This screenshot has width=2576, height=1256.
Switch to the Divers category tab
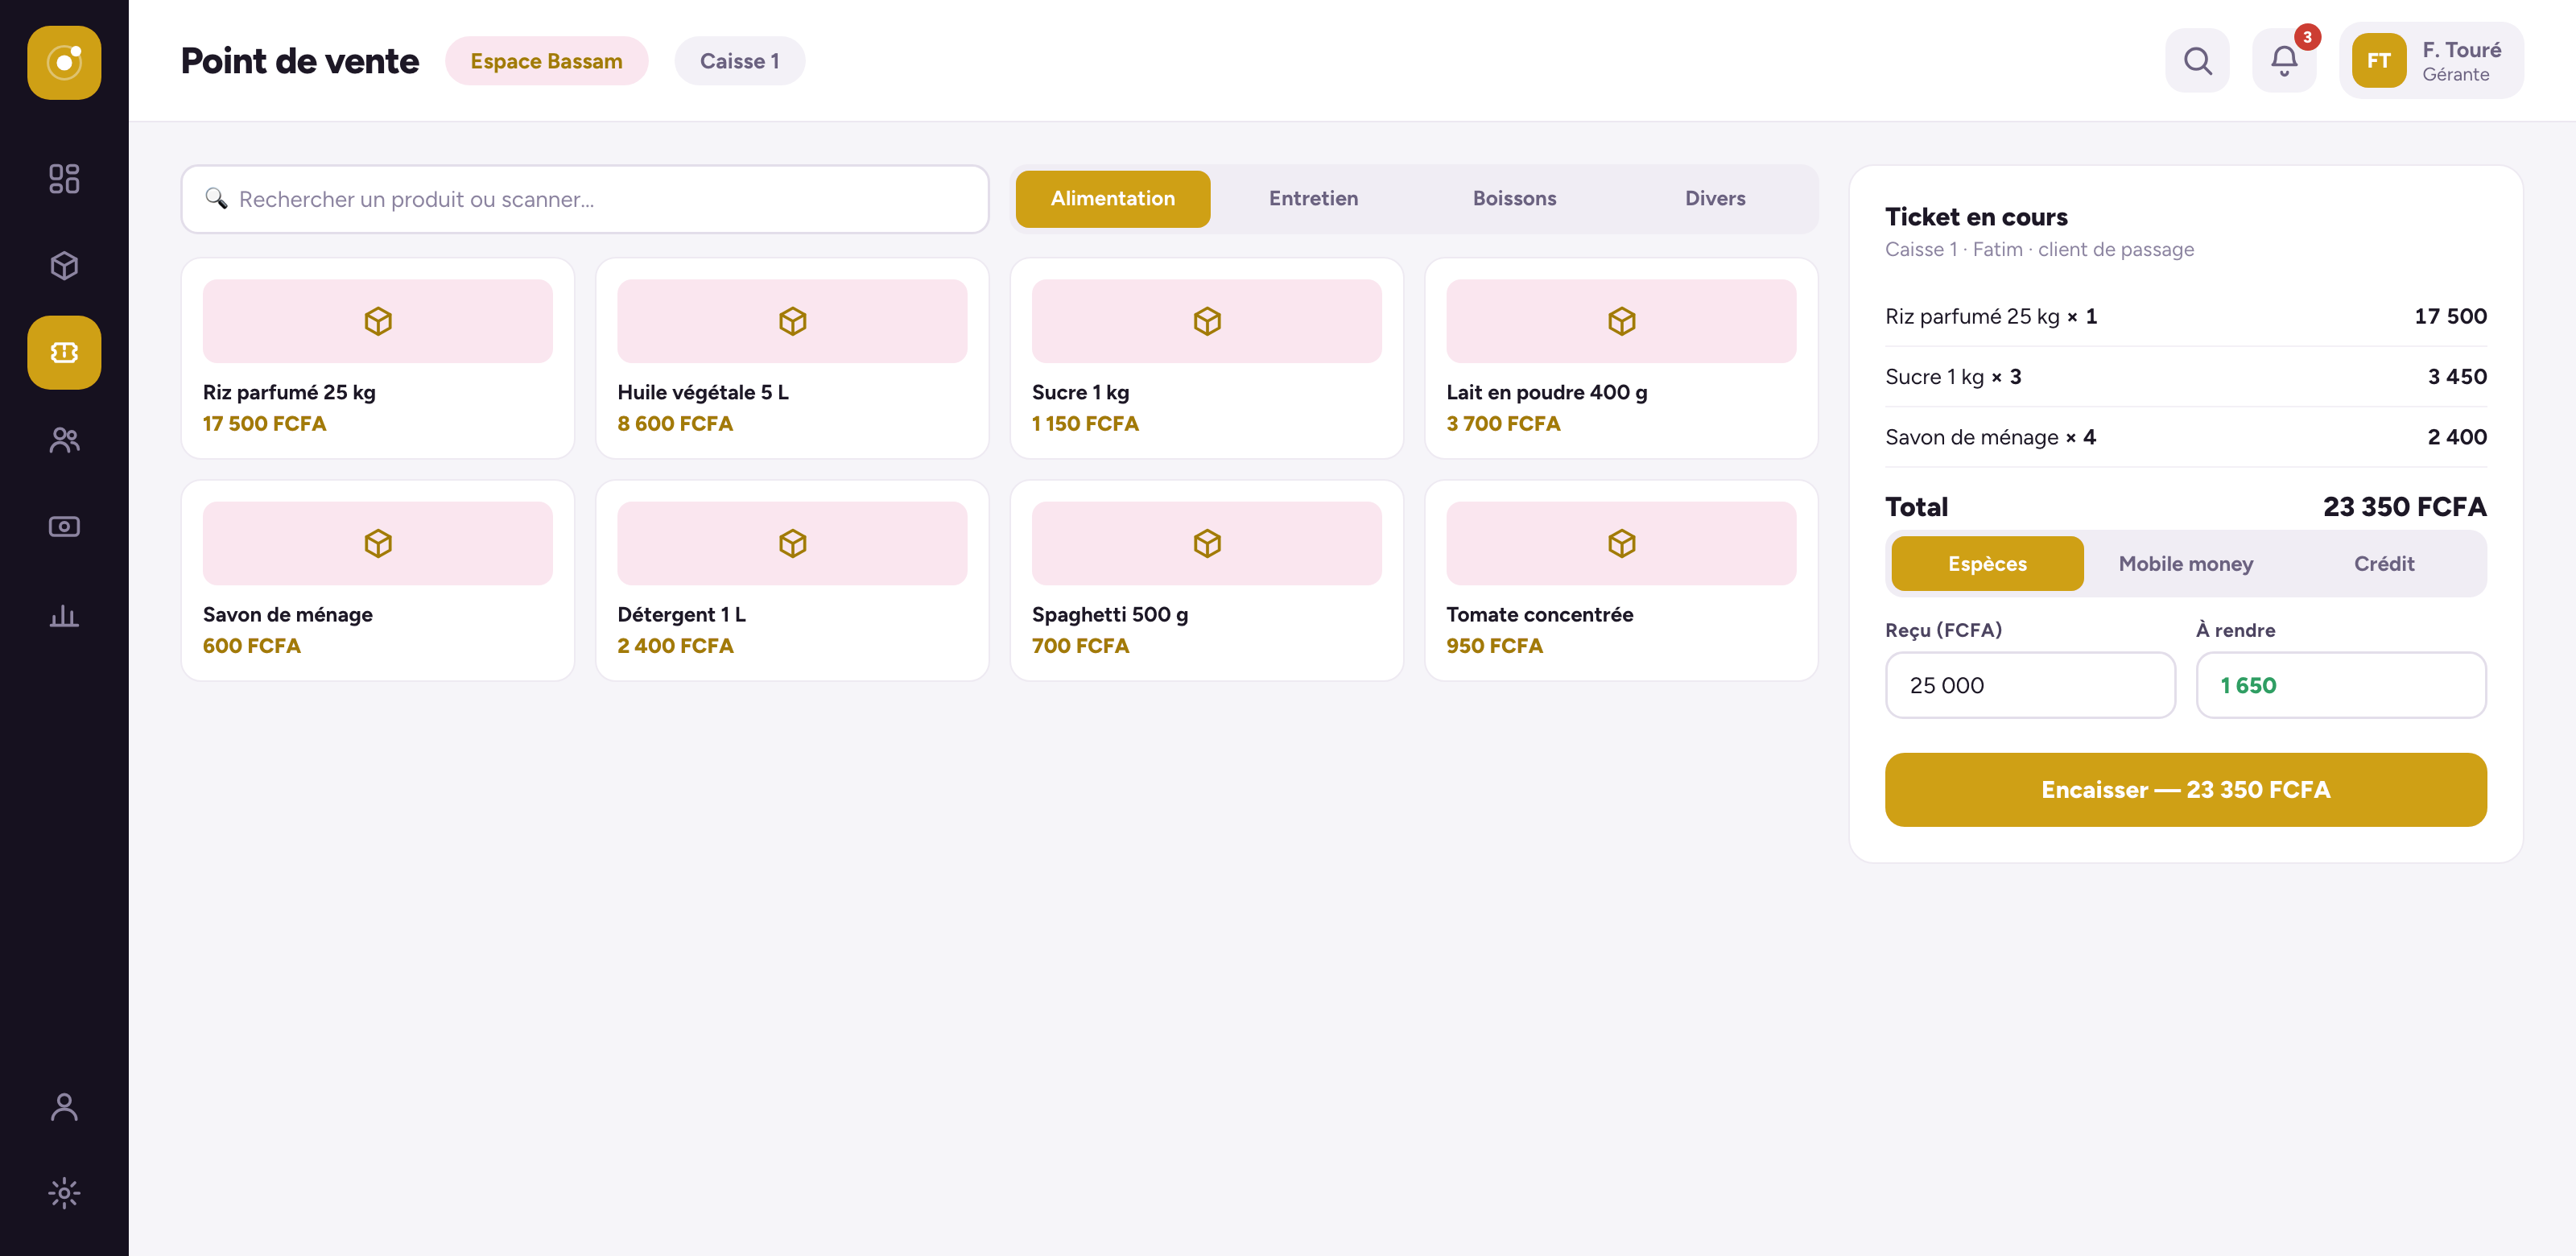tap(1715, 199)
